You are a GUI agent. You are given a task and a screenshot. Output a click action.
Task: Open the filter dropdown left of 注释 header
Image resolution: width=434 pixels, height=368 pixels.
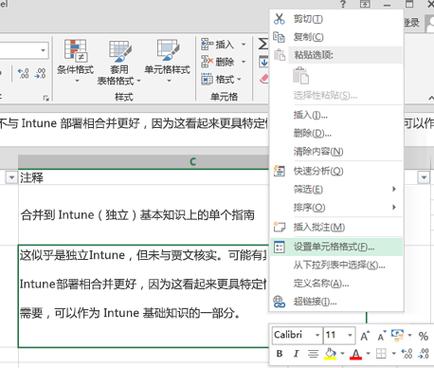[11, 178]
